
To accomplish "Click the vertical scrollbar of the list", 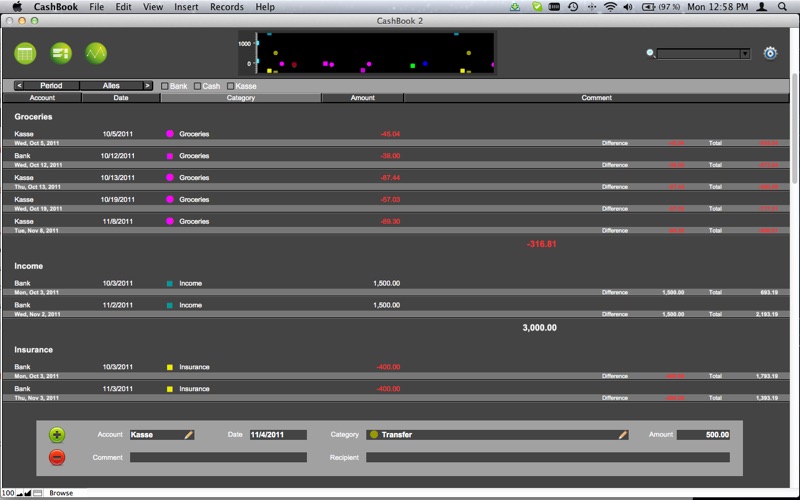I will (x=794, y=128).
